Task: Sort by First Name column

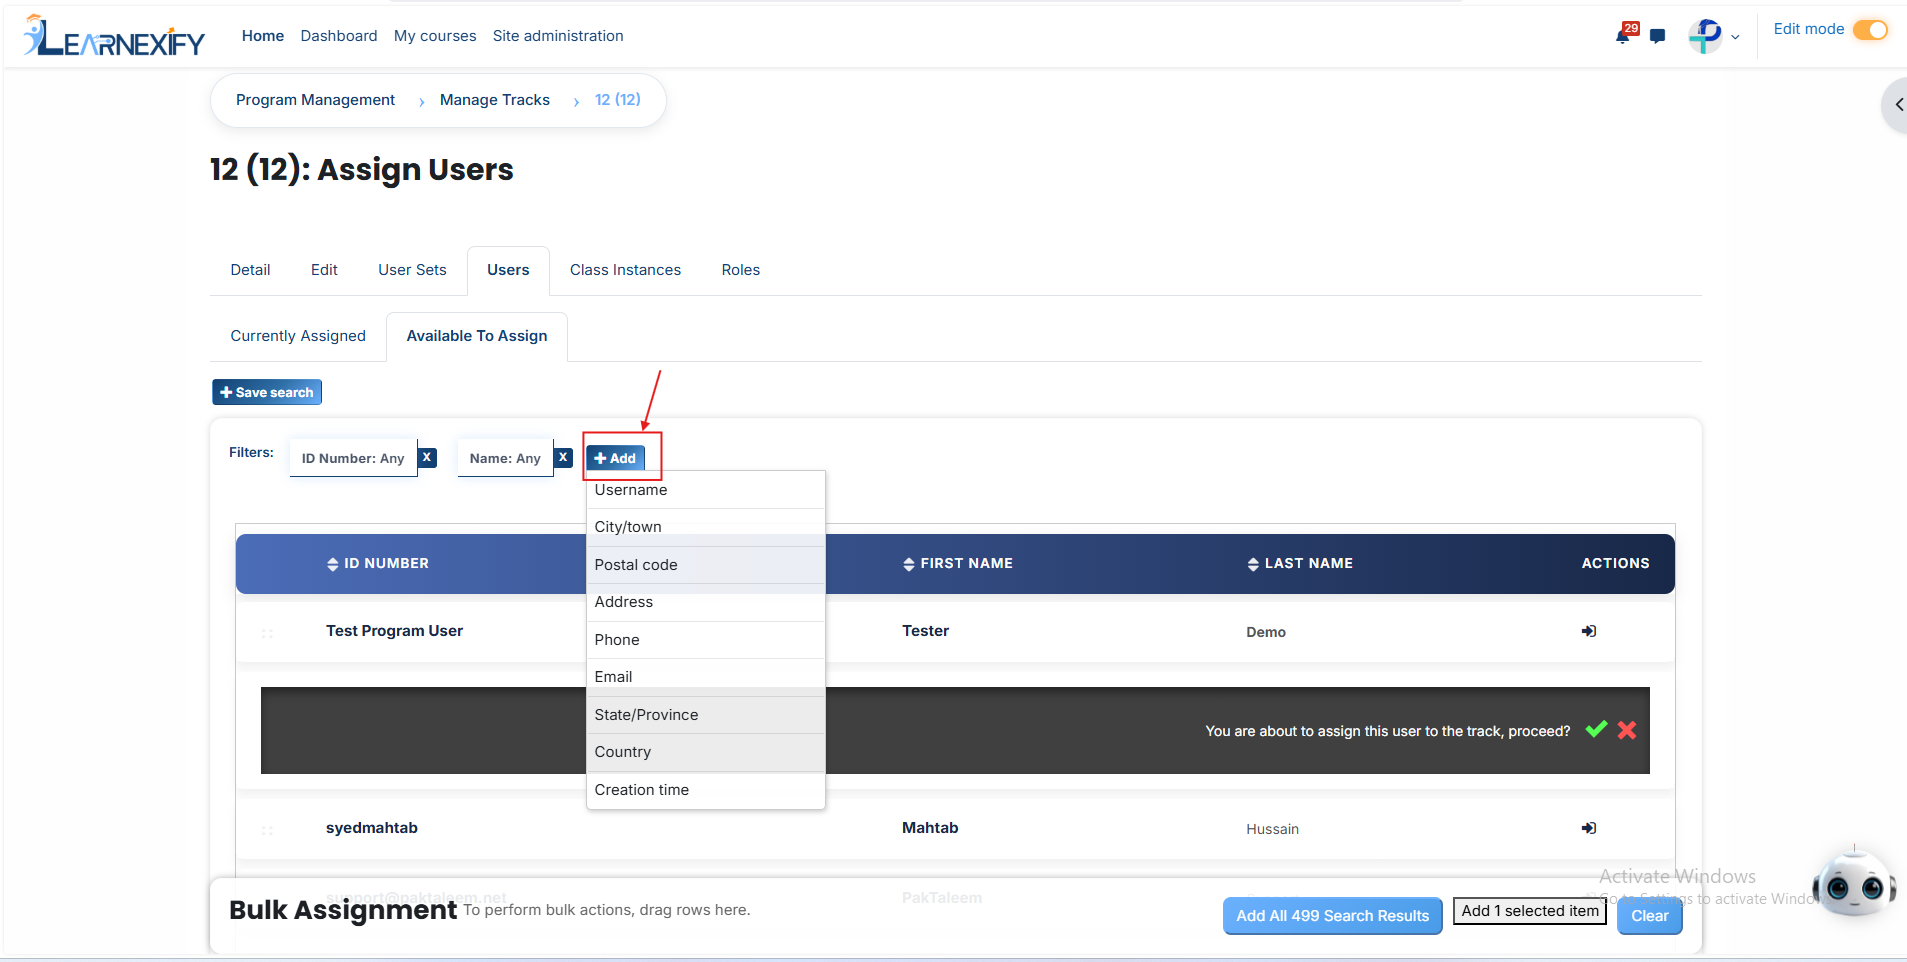Action: (958, 564)
